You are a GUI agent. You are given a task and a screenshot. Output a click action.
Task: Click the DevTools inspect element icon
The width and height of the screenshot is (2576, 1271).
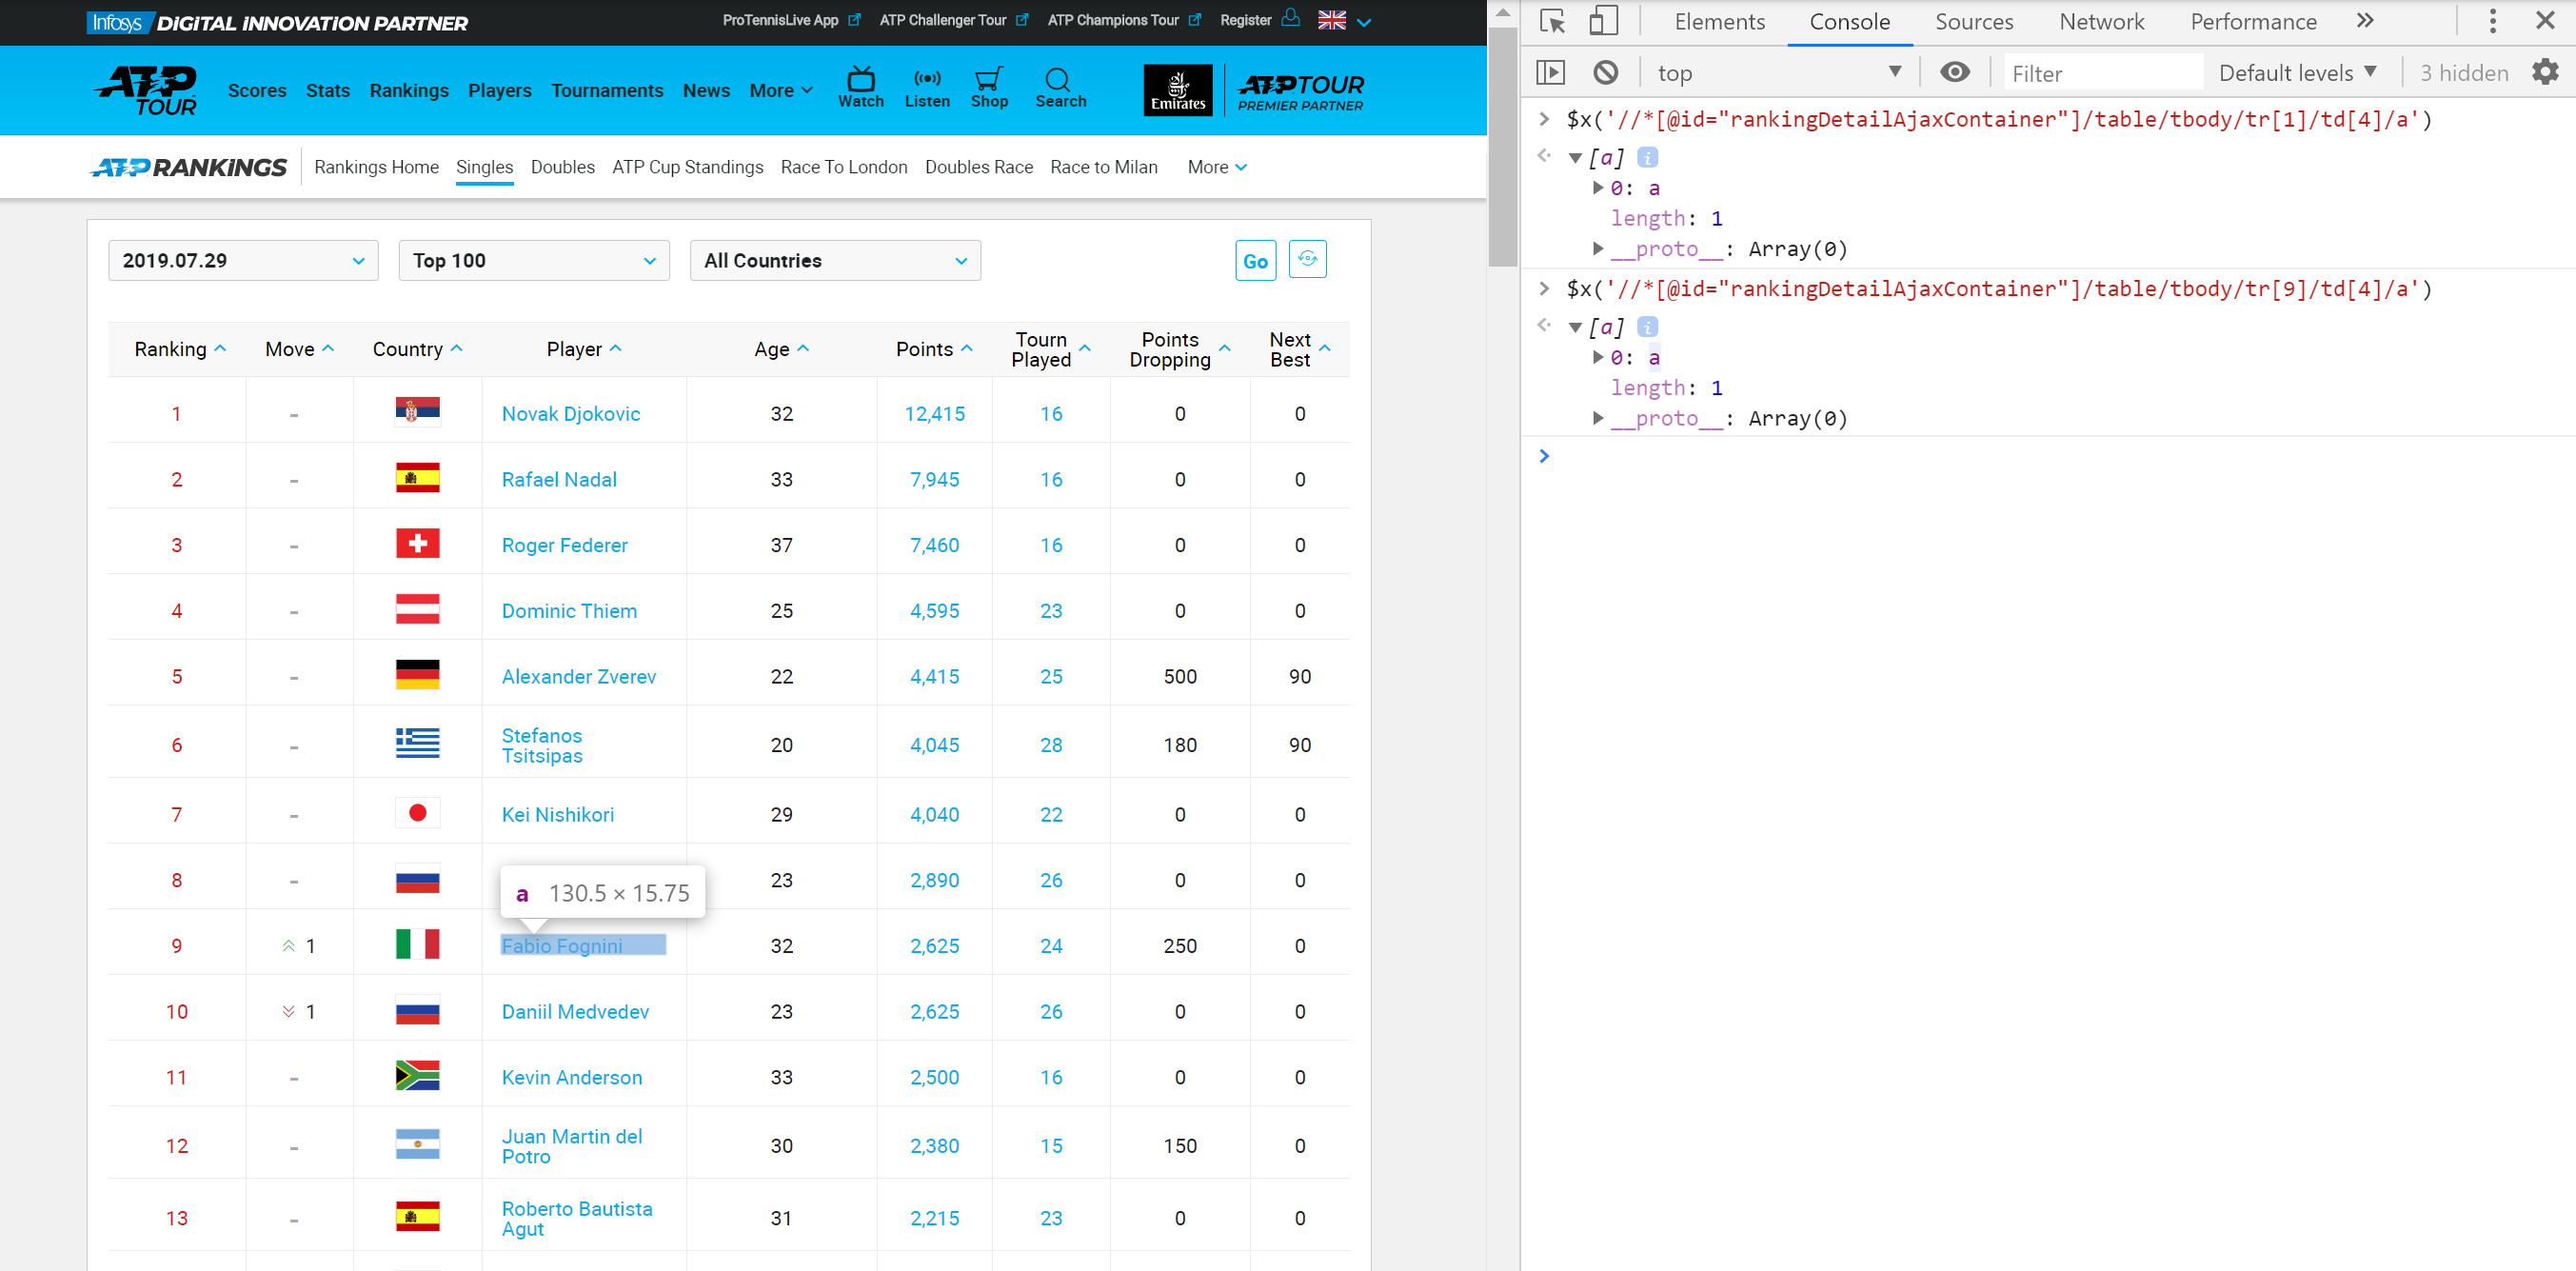(x=1552, y=21)
